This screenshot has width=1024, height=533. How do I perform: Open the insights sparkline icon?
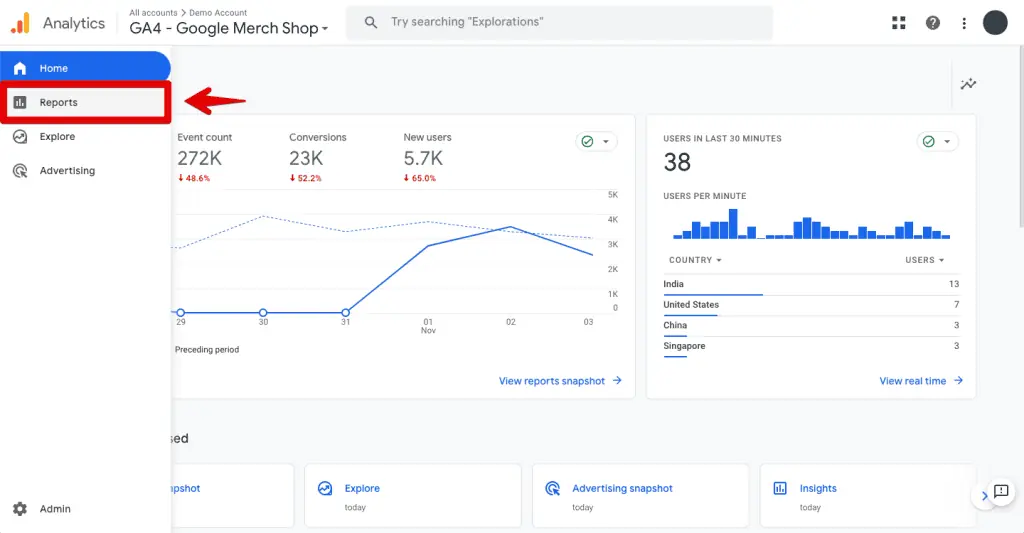(x=968, y=85)
